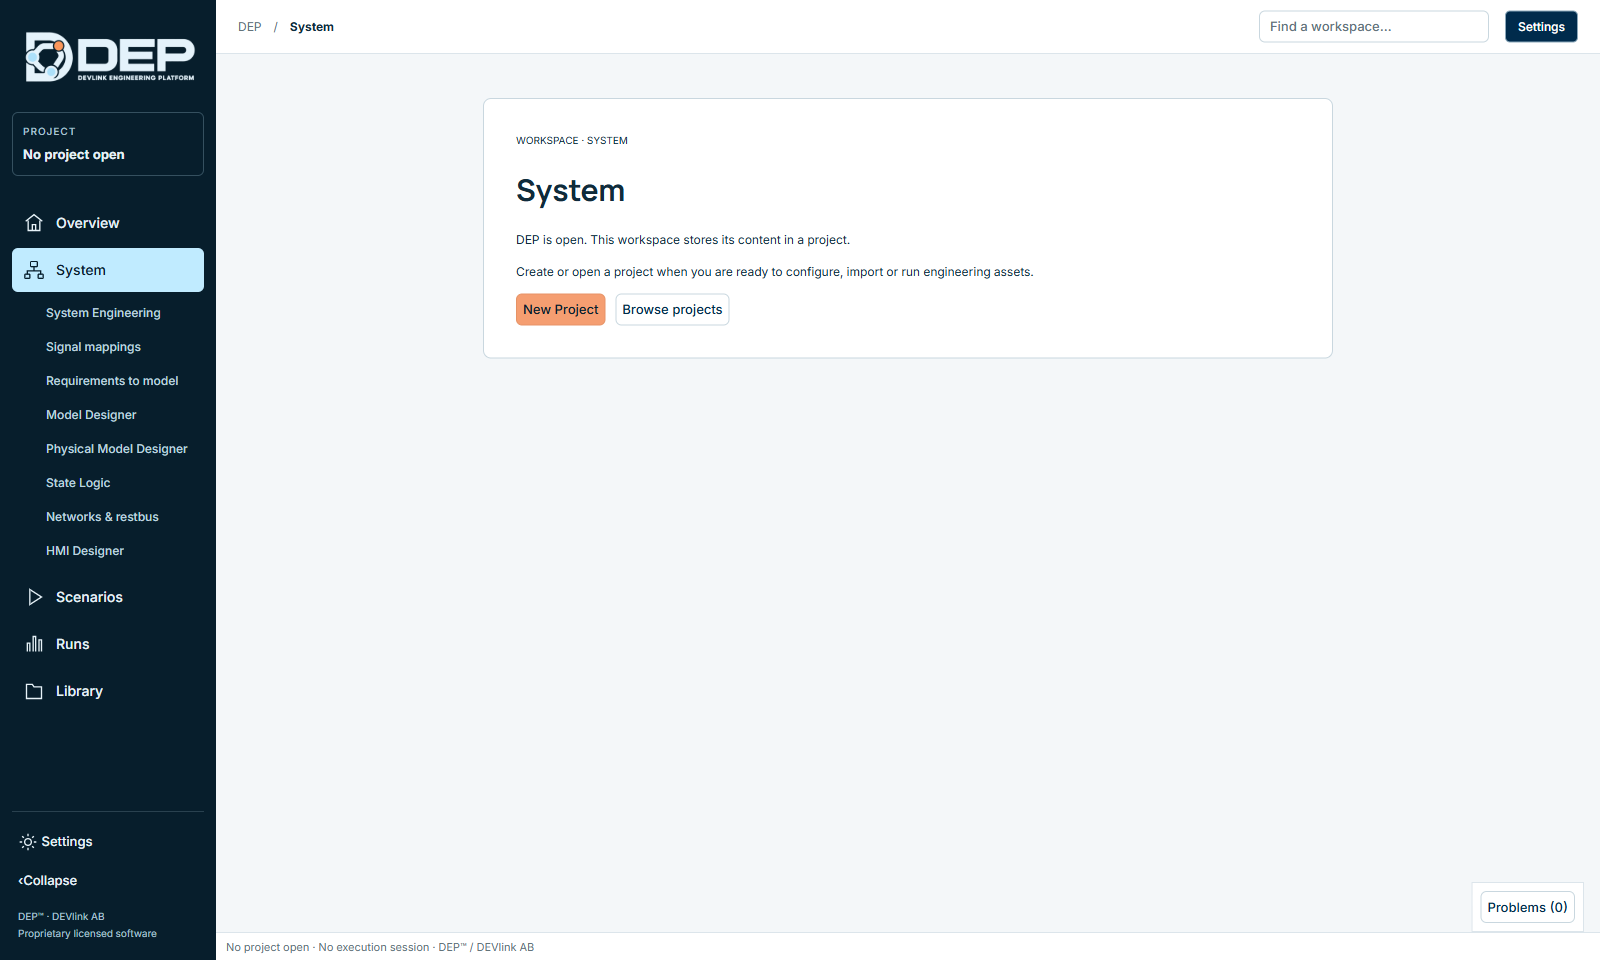Select Model Designer in sidebar

(x=91, y=415)
